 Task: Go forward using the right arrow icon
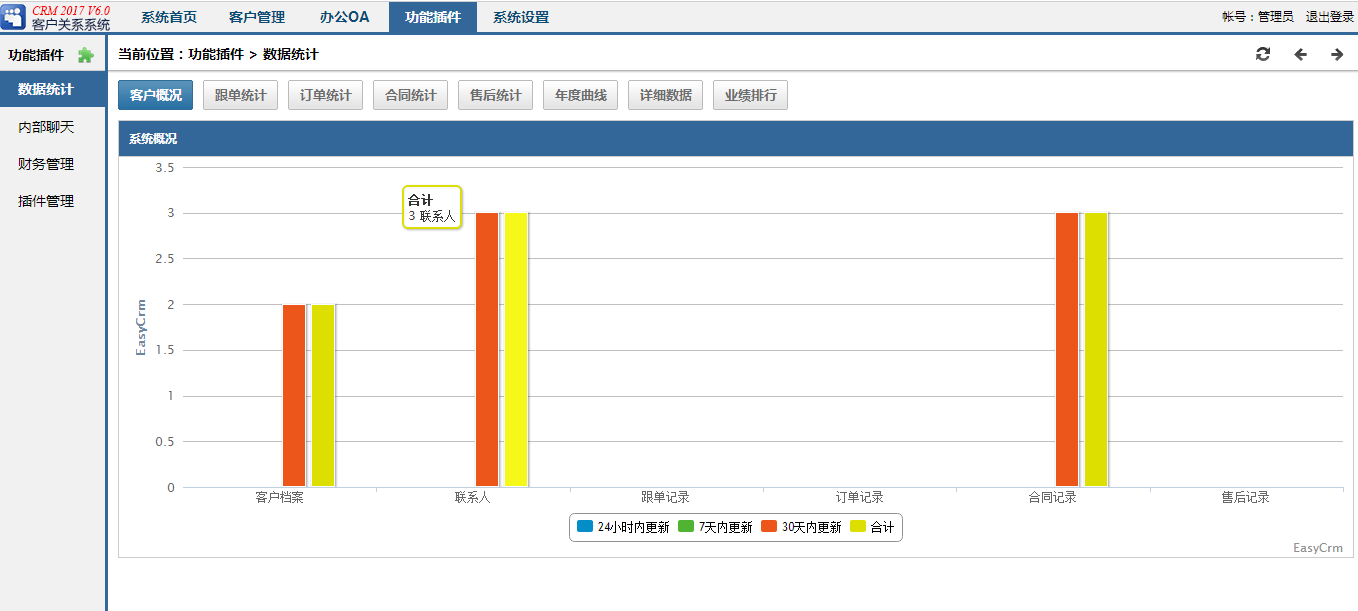(x=1337, y=54)
